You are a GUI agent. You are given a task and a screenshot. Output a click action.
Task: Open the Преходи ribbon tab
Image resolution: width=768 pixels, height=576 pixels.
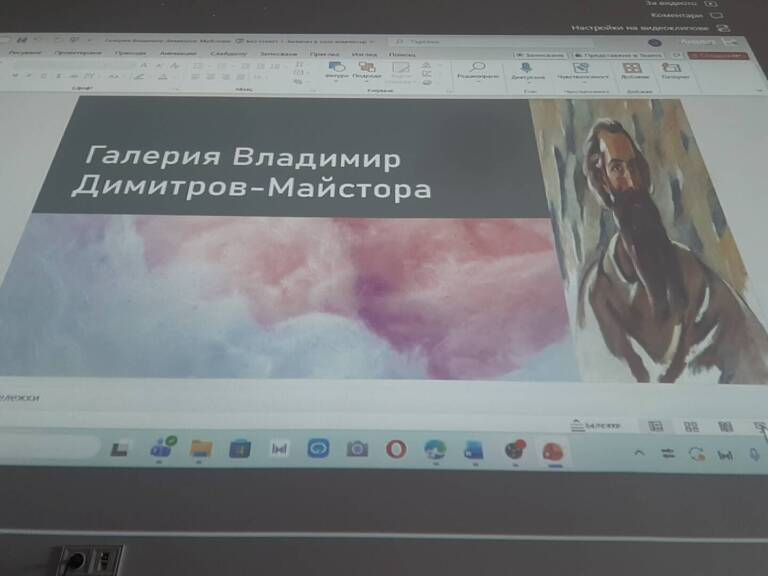tap(130, 52)
